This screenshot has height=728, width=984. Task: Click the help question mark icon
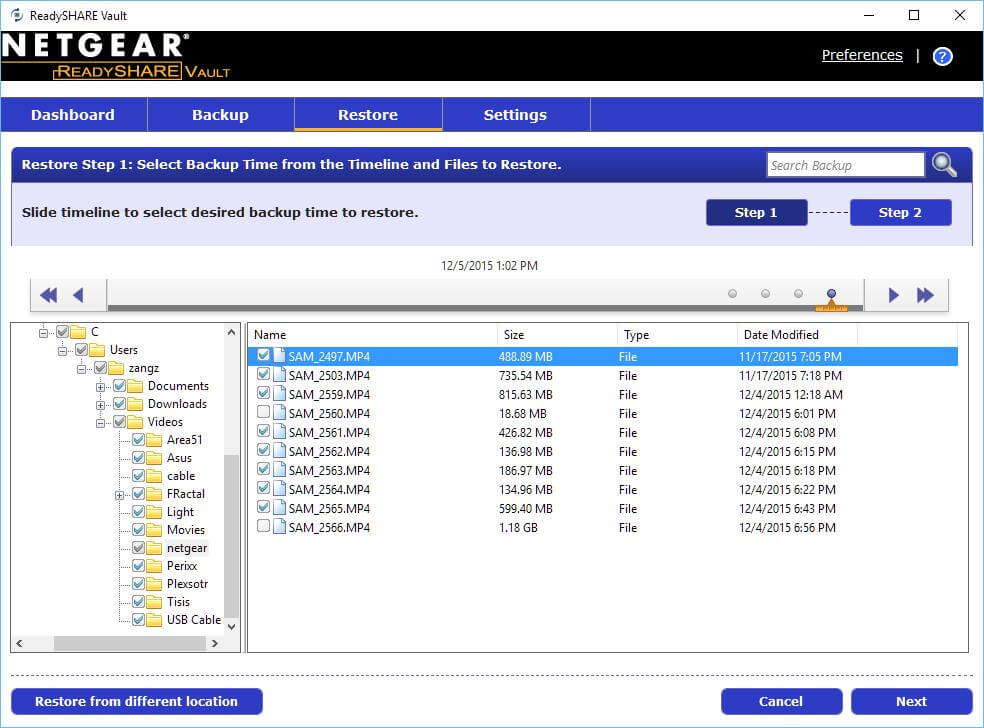pos(942,56)
